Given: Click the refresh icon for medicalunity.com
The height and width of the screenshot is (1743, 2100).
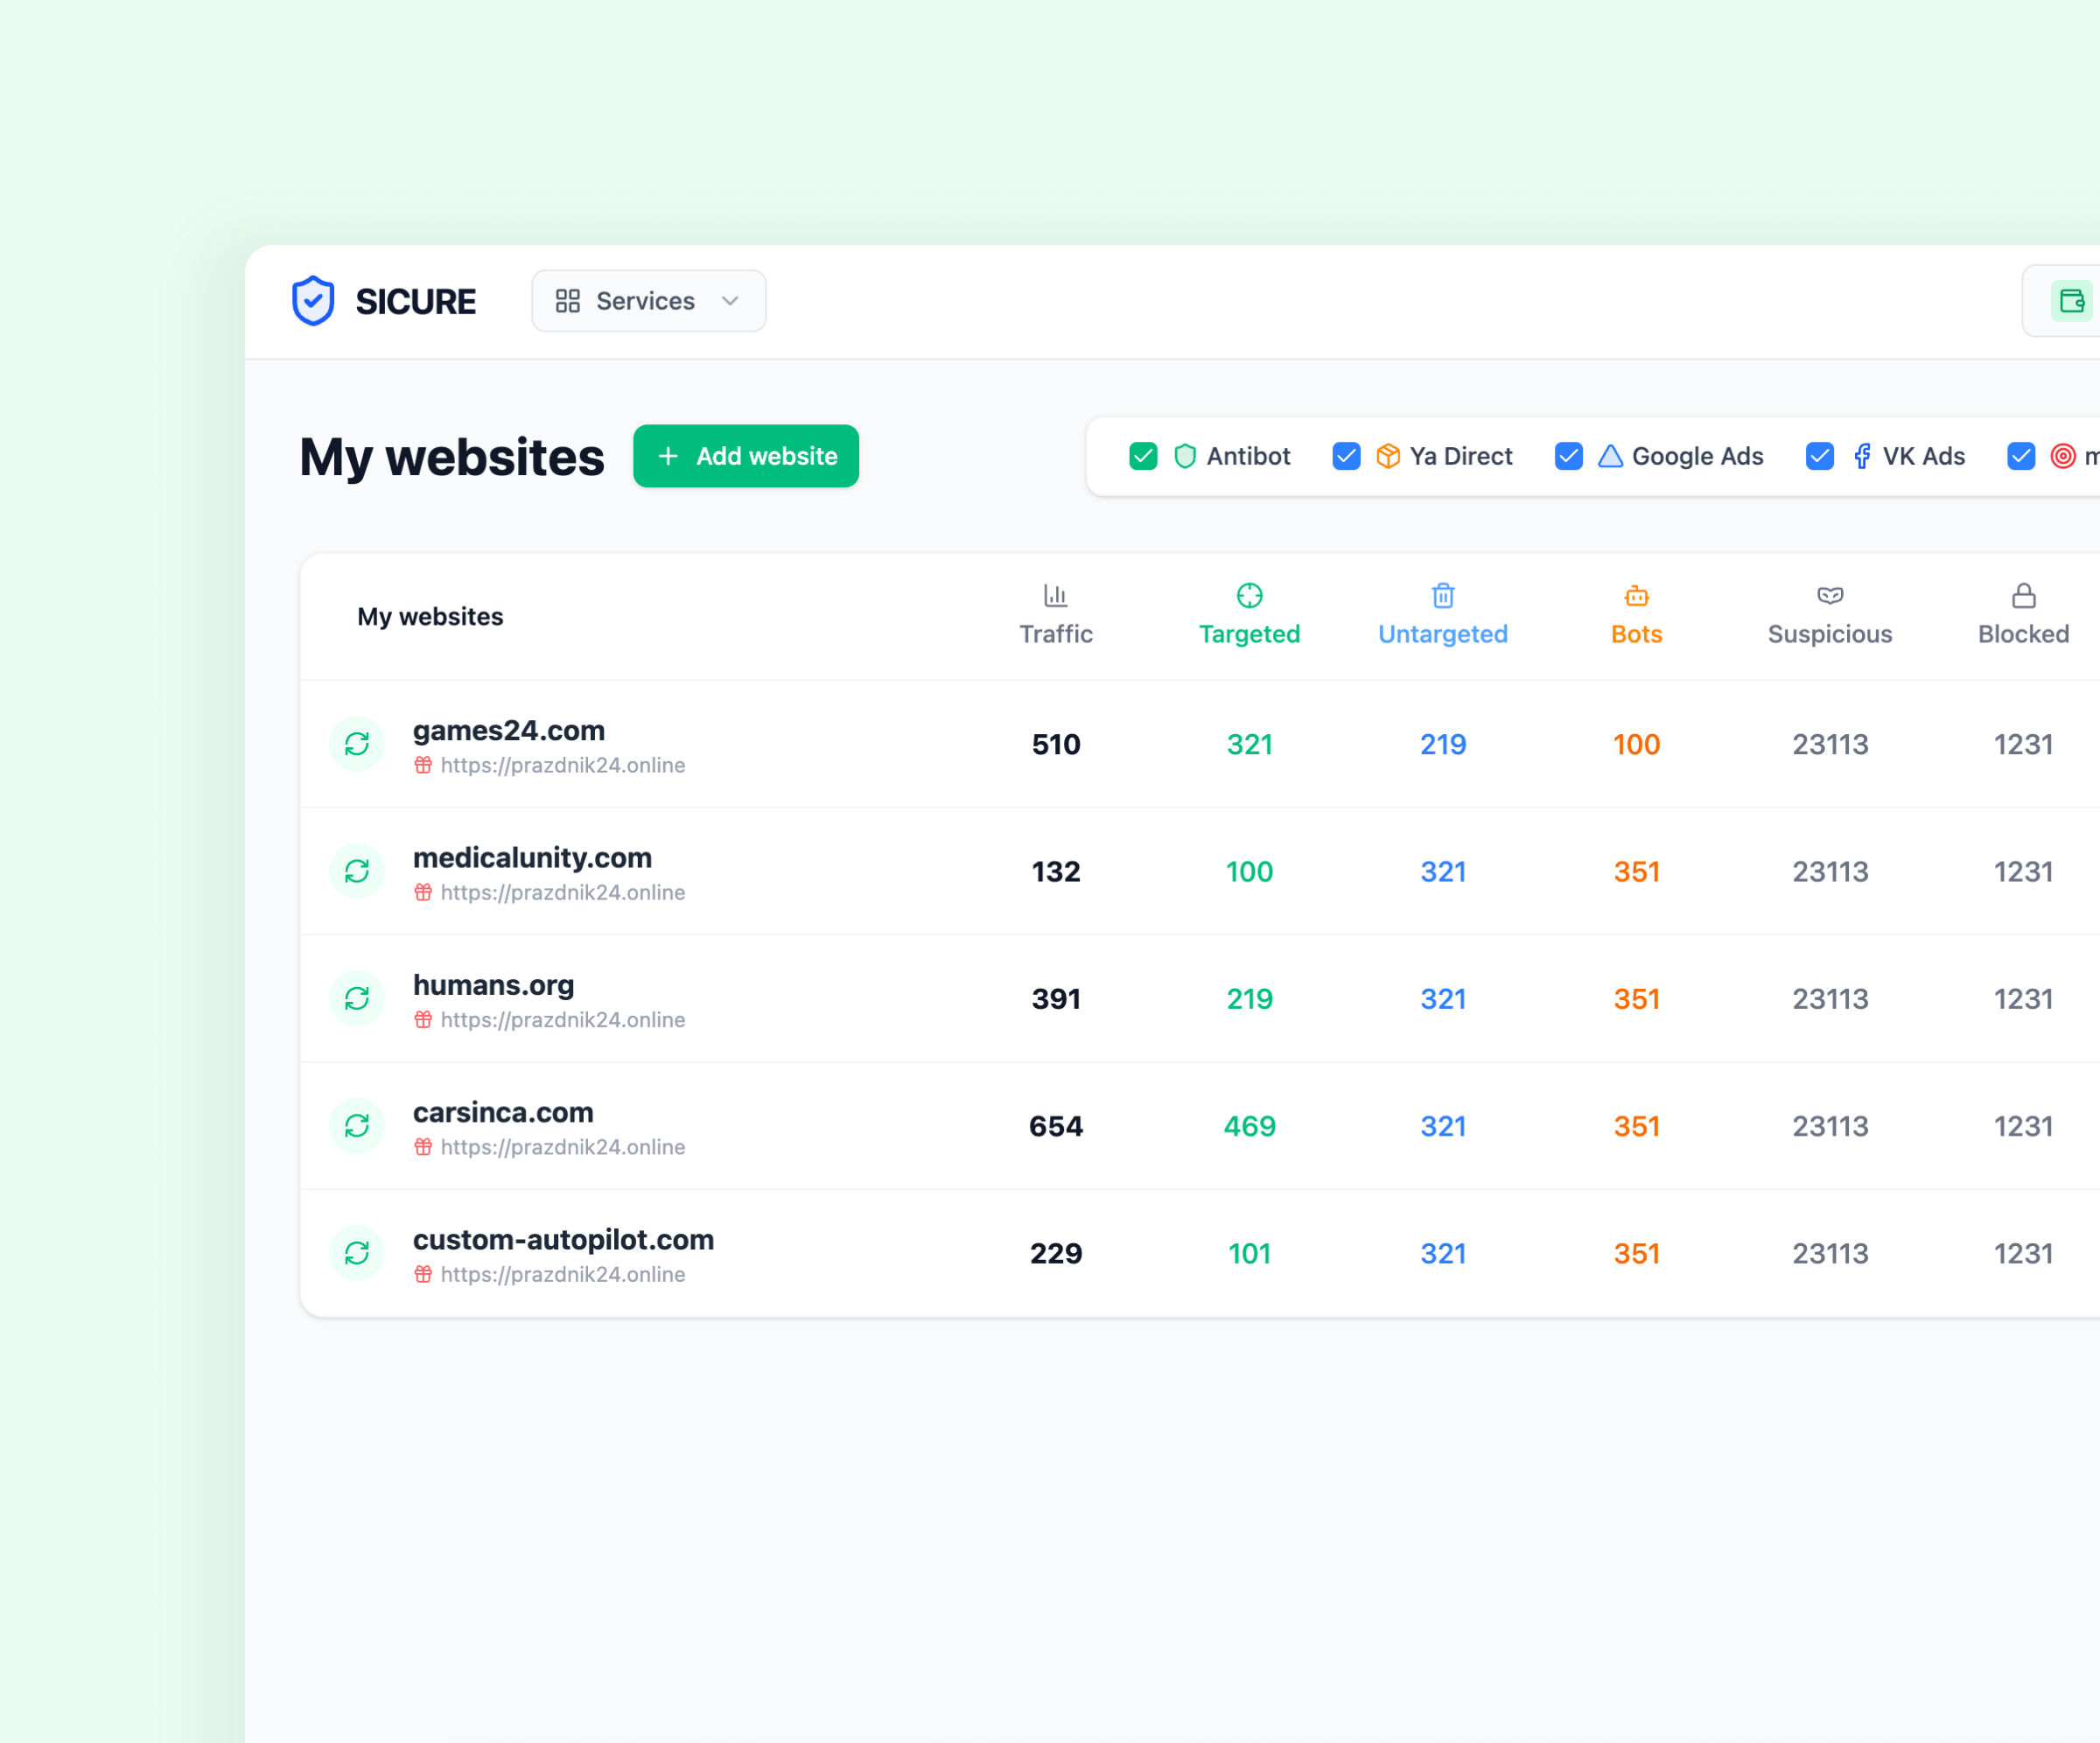Looking at the screenshot, I should point(357,871).
